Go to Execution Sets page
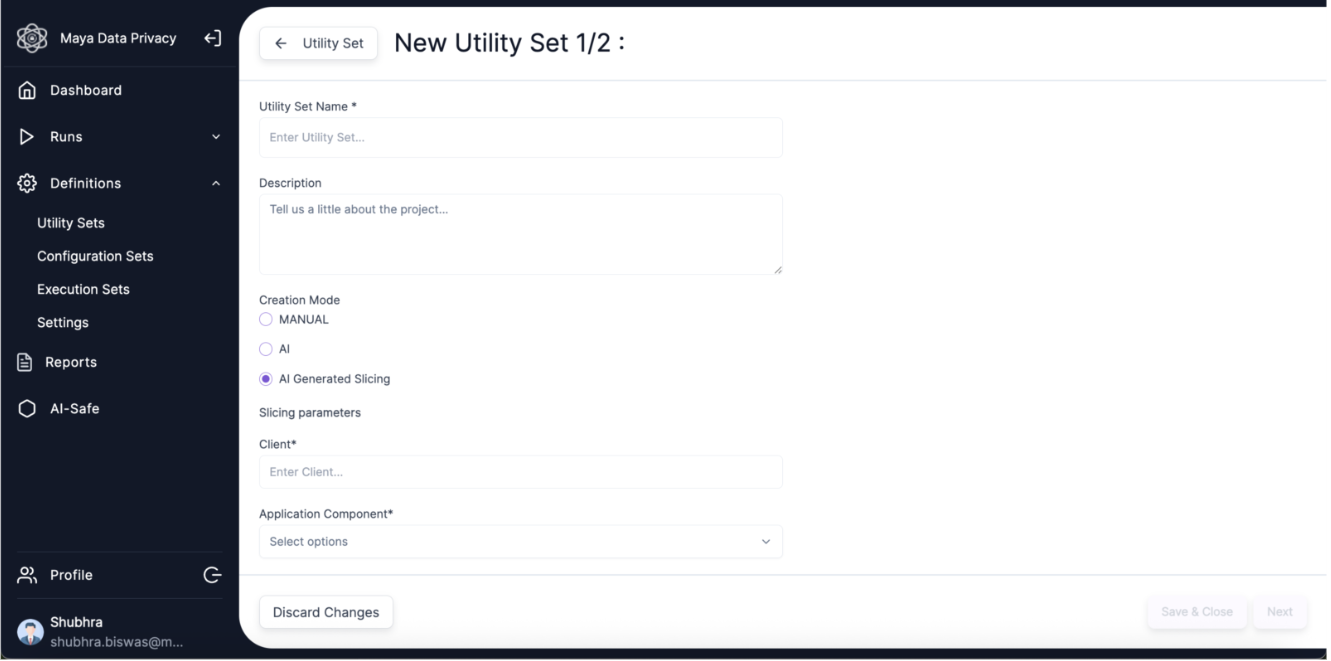This screenshot has height=661, width=1331. click(x=83, y=289)
